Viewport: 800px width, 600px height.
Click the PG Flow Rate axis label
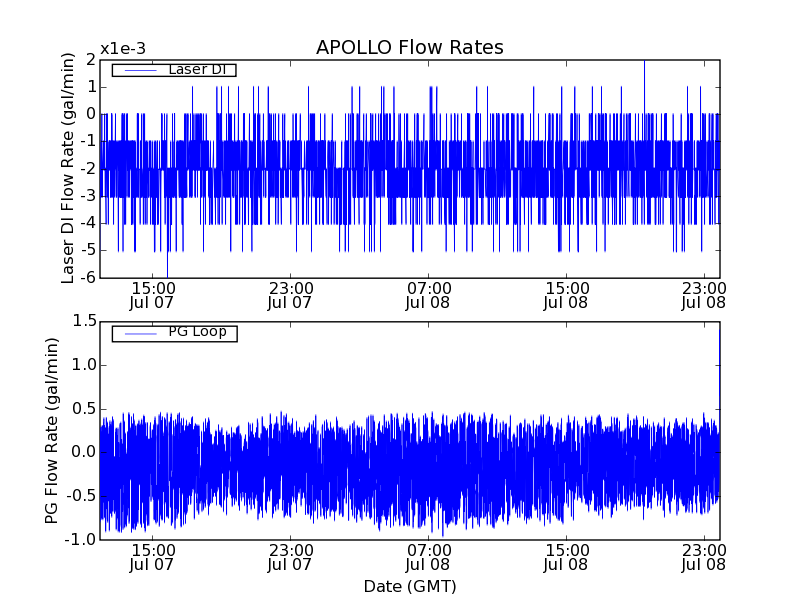coord(52,431)
